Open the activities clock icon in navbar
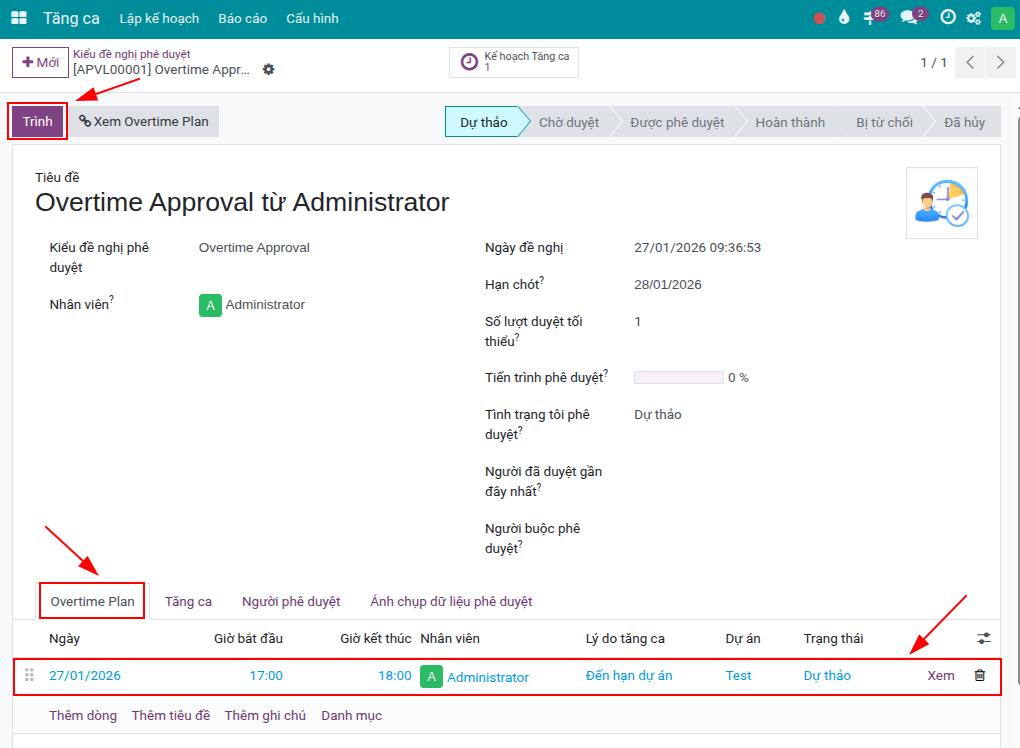Screen dimensions: 1020x748 pyautogui.click(x=948, y=18)
